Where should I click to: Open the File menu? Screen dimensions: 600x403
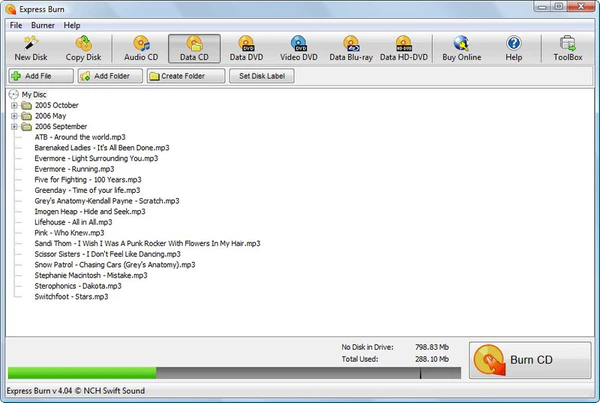(x=15, y=24)
